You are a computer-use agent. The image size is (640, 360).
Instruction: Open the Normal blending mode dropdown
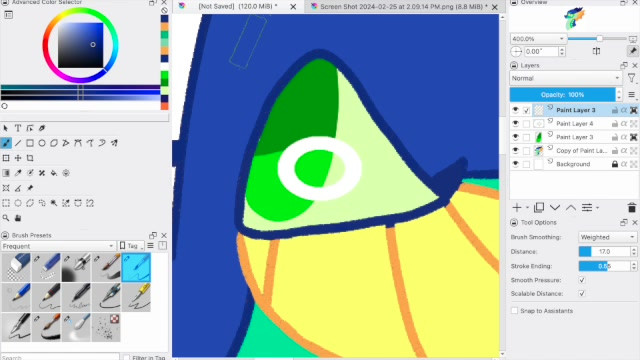pos(566,78)
